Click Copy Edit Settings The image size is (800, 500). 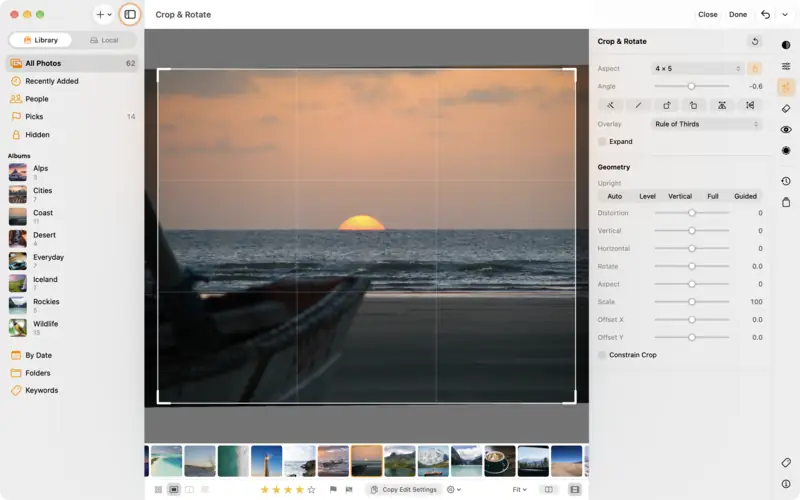coord(404,490)
